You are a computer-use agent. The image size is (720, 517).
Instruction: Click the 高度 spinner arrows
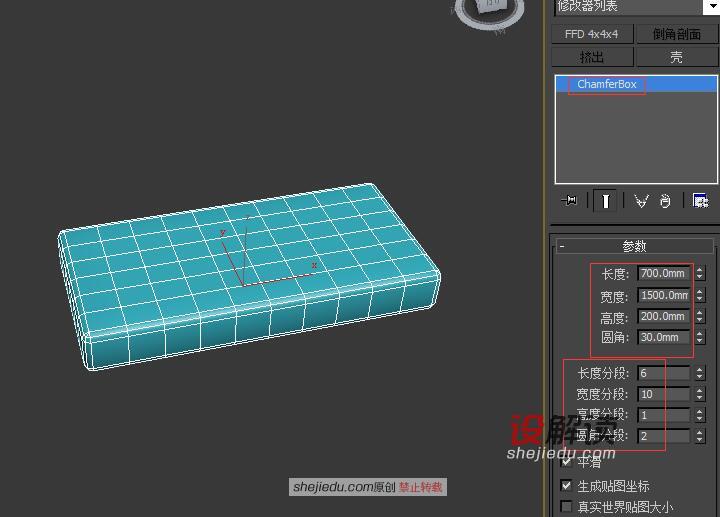coord(699,316)
